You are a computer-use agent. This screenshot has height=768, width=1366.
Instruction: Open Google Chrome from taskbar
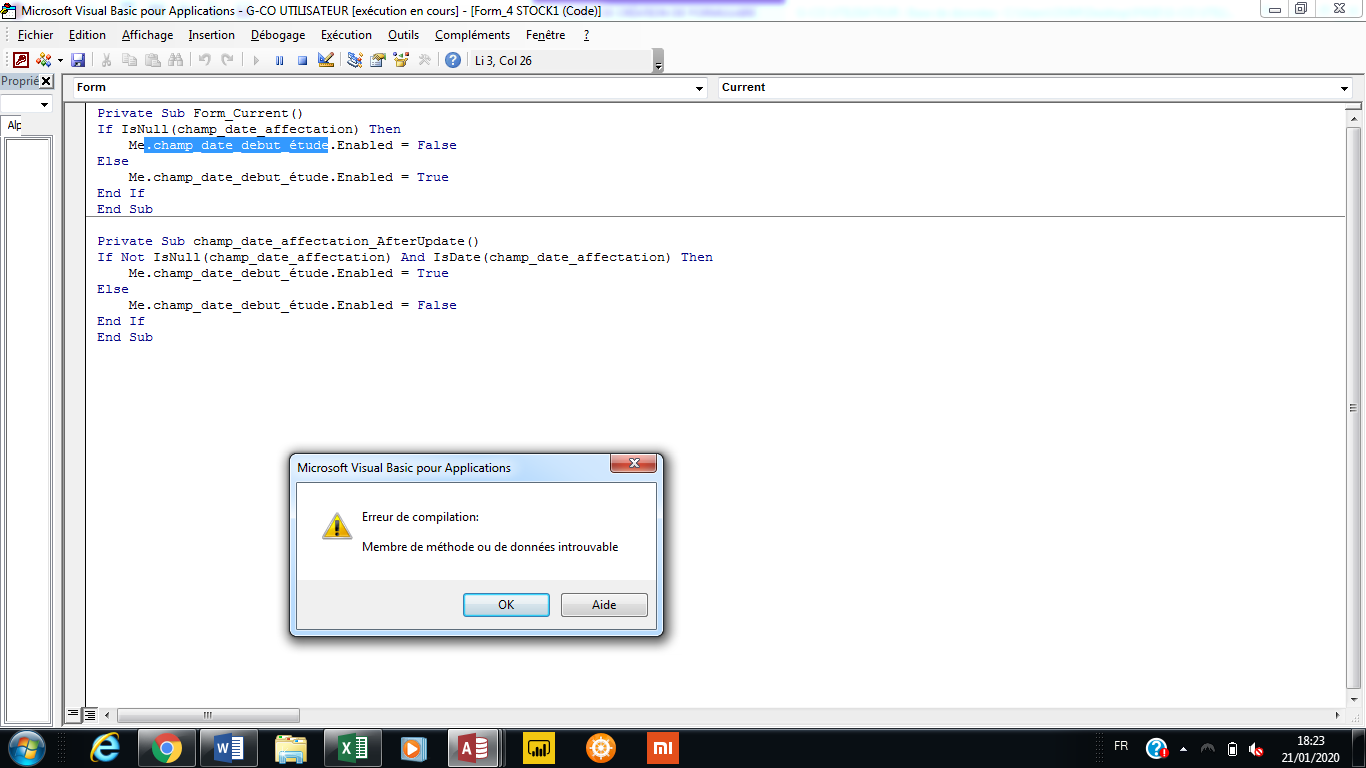point(167,748)
